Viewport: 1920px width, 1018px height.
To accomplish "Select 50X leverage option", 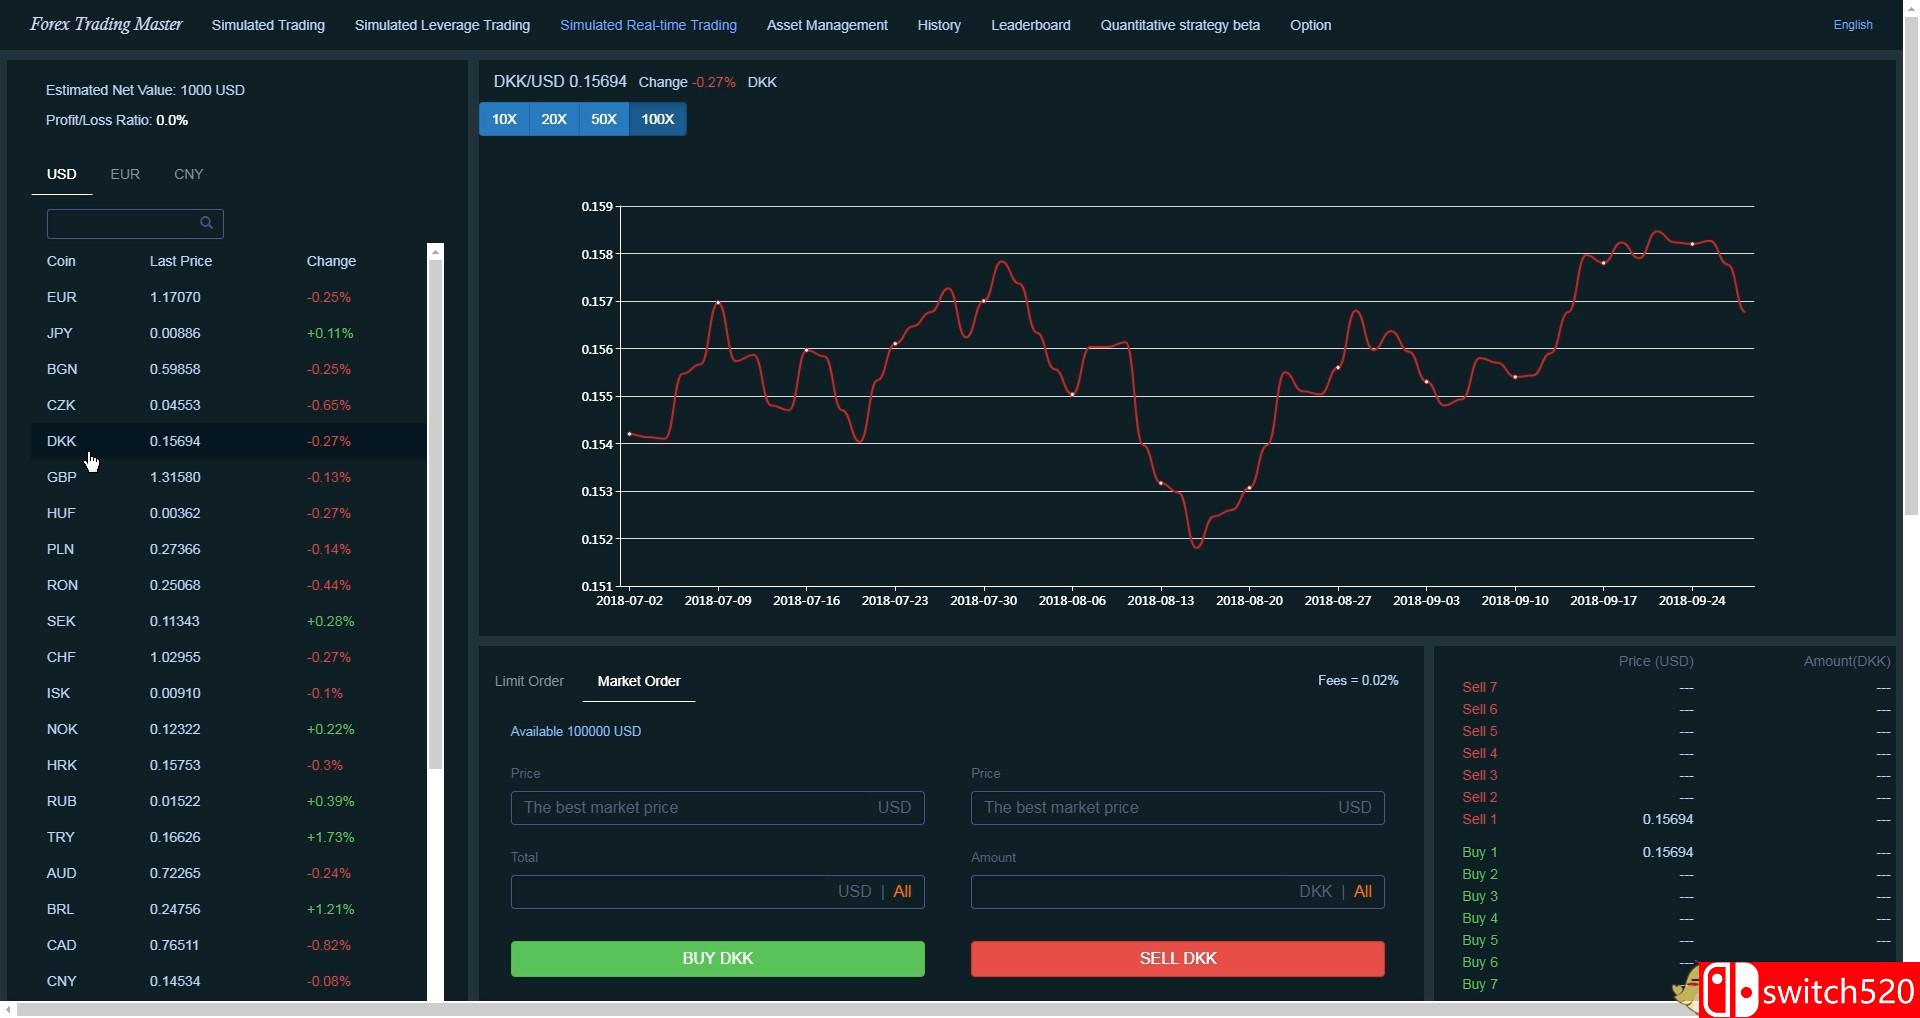I will [x=604, y=119].
